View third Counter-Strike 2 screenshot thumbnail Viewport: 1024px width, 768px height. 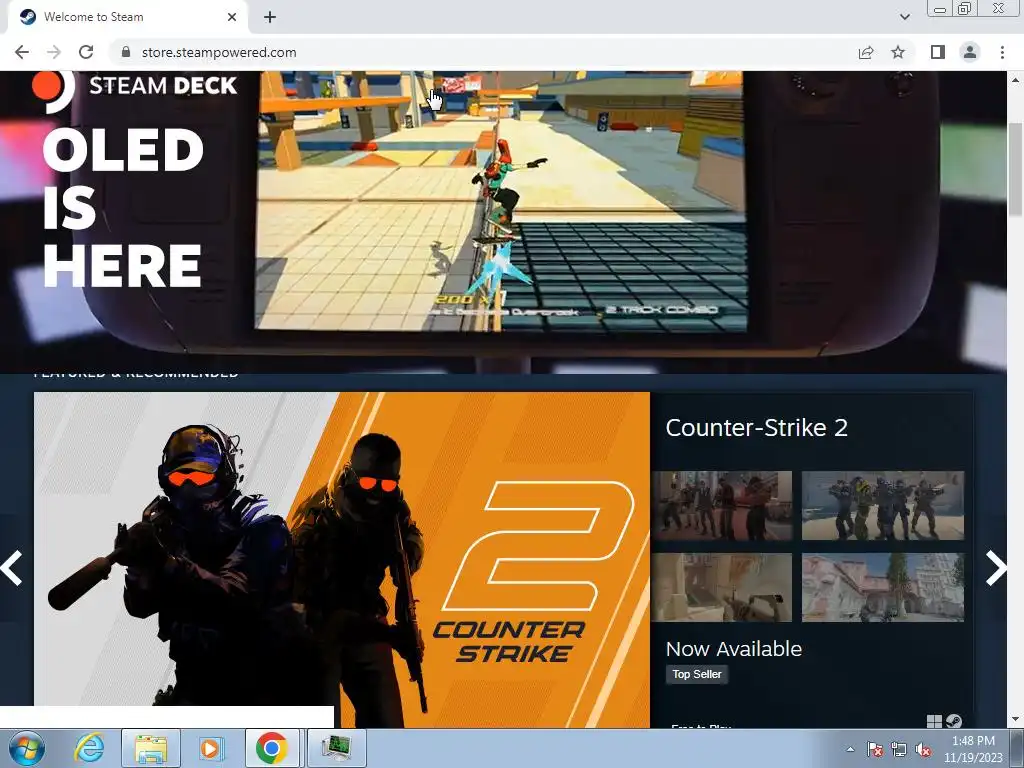[x=722, y=587]
